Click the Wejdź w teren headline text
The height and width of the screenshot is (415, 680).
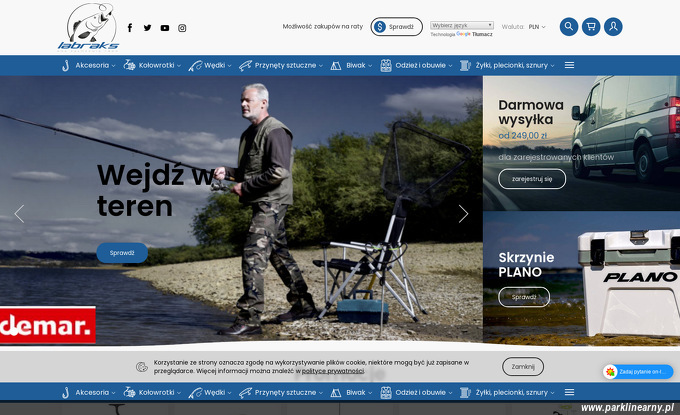tap(155, 190)
